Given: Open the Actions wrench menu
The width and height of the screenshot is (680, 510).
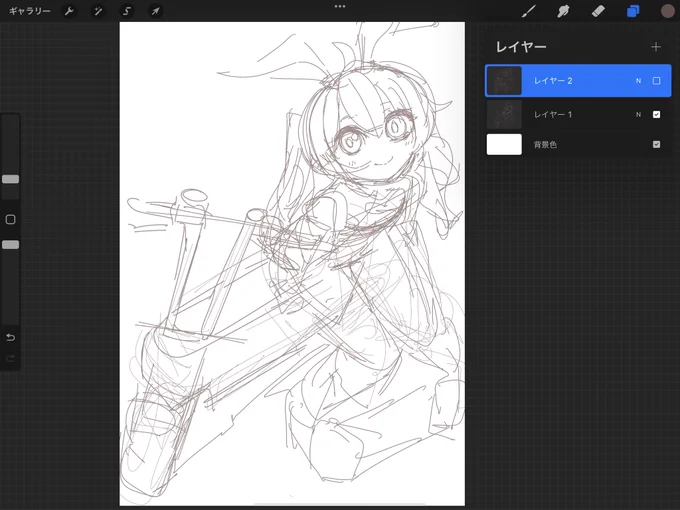Looking at the screenshot, I should coord(69,11).
